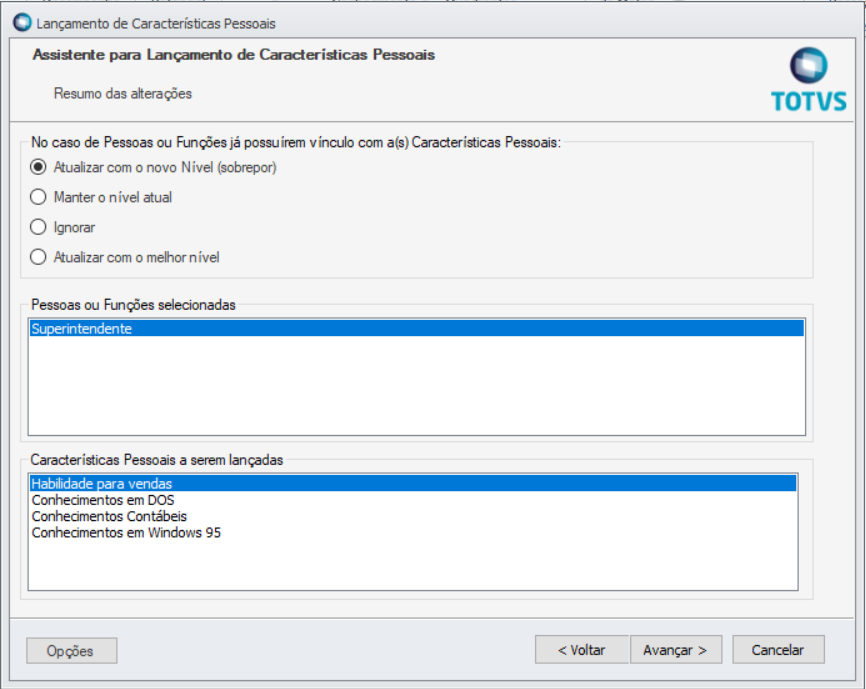Image resolution: width=866 pixels, height=689 pixels.
Task: Go back with the '< Voltar' button
Action: [582, 650]
